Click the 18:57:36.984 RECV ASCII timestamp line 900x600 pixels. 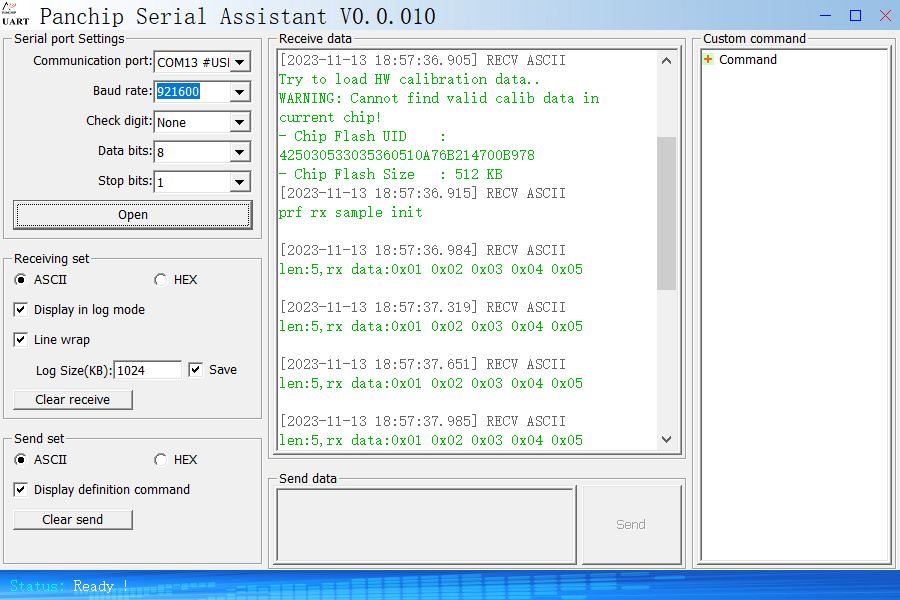click(x=423, y=250)
